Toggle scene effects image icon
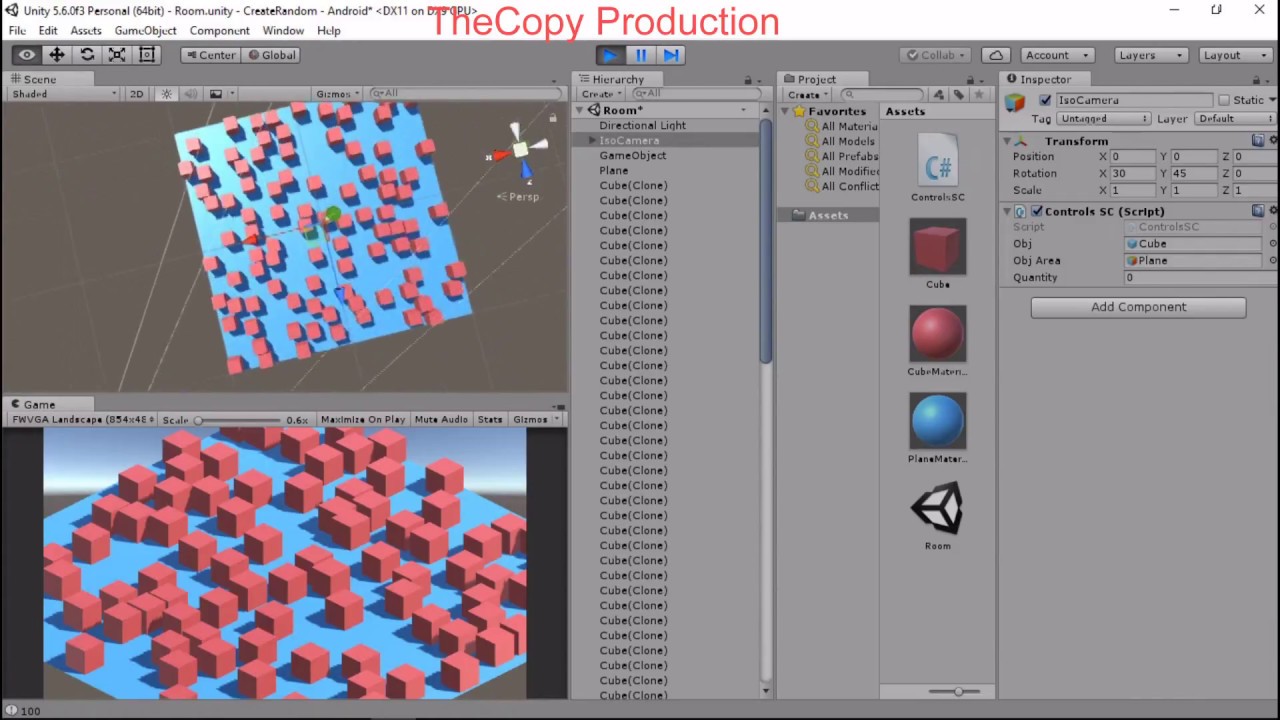Viewport: 1280px width, 720px height. [x=216, y=94]
